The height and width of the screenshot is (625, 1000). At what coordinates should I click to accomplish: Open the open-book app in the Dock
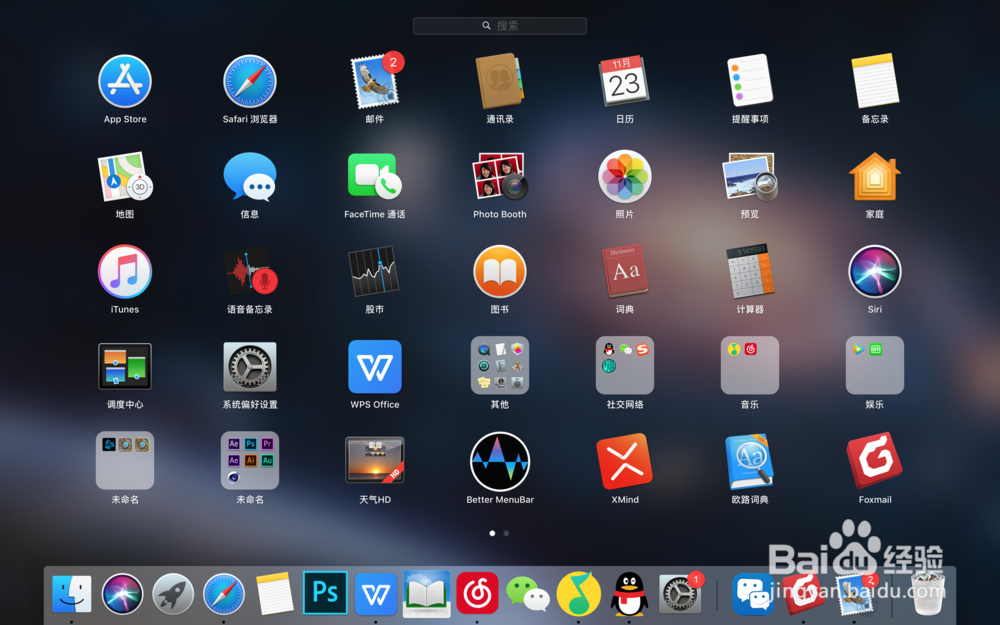coord(427,594)
